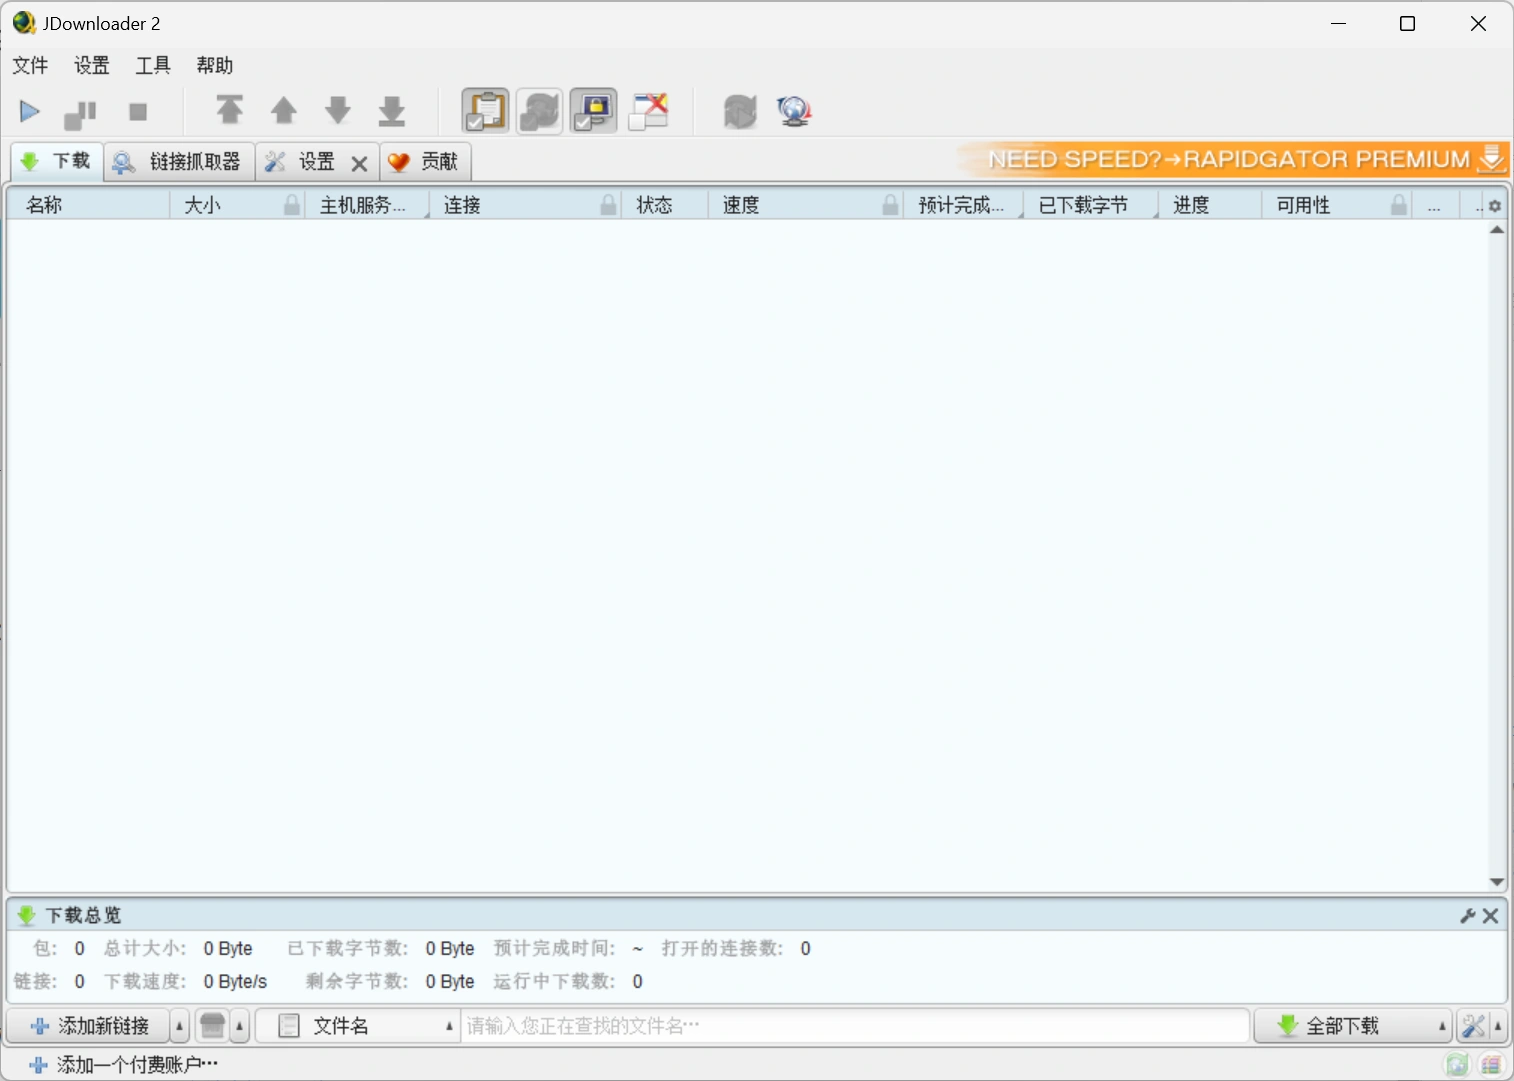Click the rightmost status bar icon
The image size is (1514, 1081).
1491,1065
